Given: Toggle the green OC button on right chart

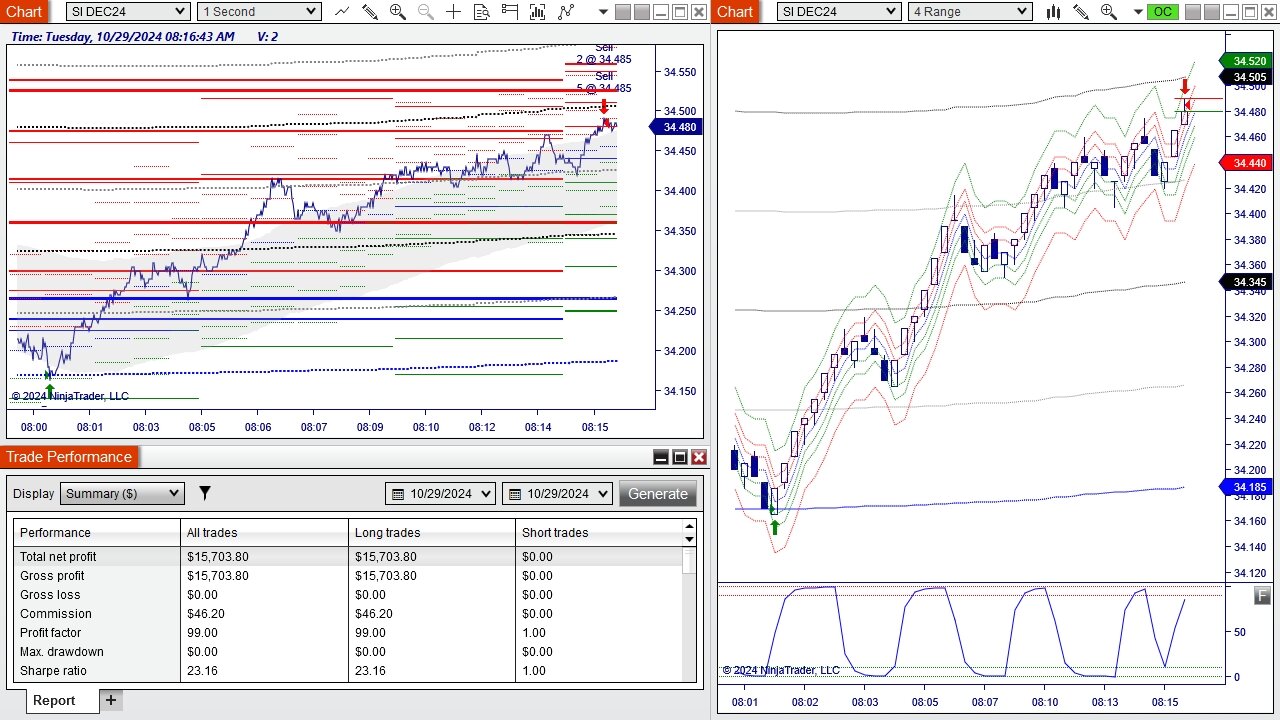Looking at the screenshot, I should tap(1162, 12).
